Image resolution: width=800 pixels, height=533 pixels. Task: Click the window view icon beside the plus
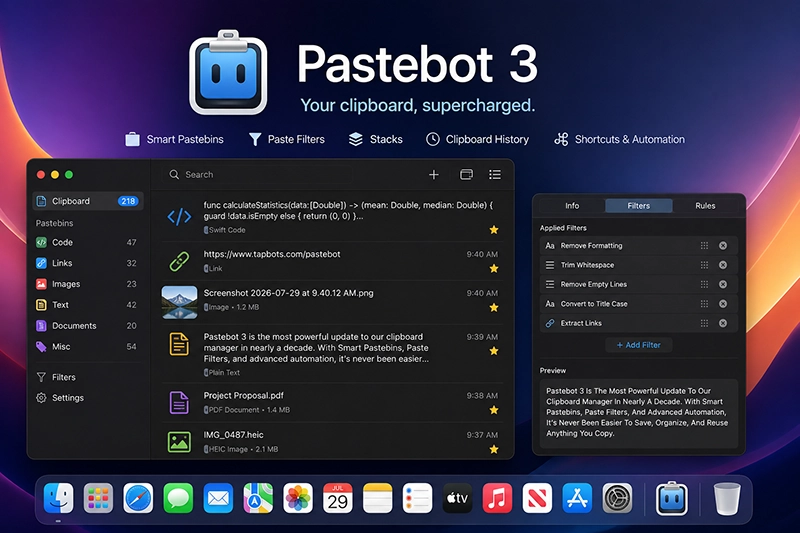click(x=466, y=175)
